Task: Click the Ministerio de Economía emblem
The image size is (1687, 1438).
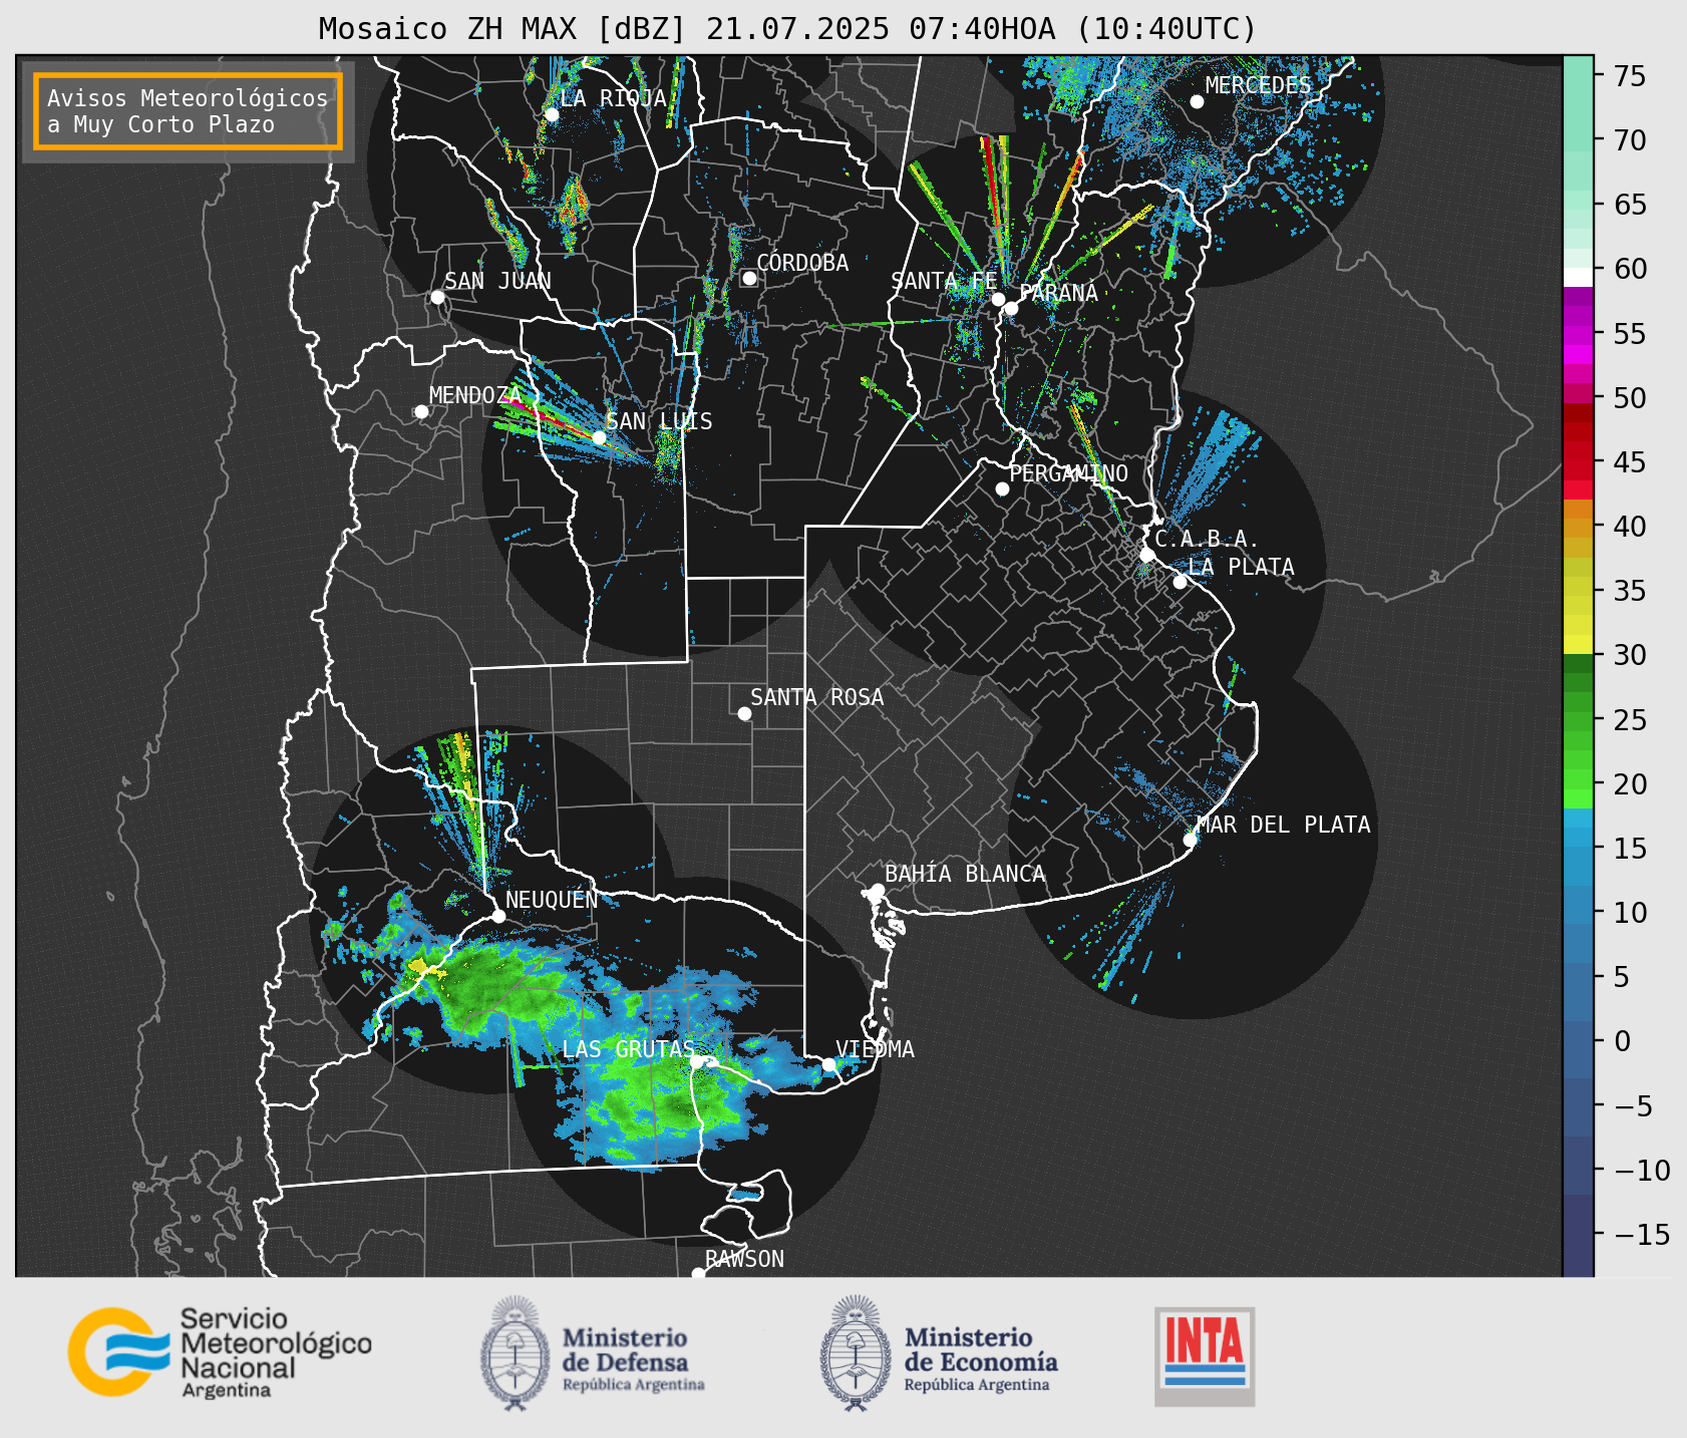Action: pos(855,1353)
